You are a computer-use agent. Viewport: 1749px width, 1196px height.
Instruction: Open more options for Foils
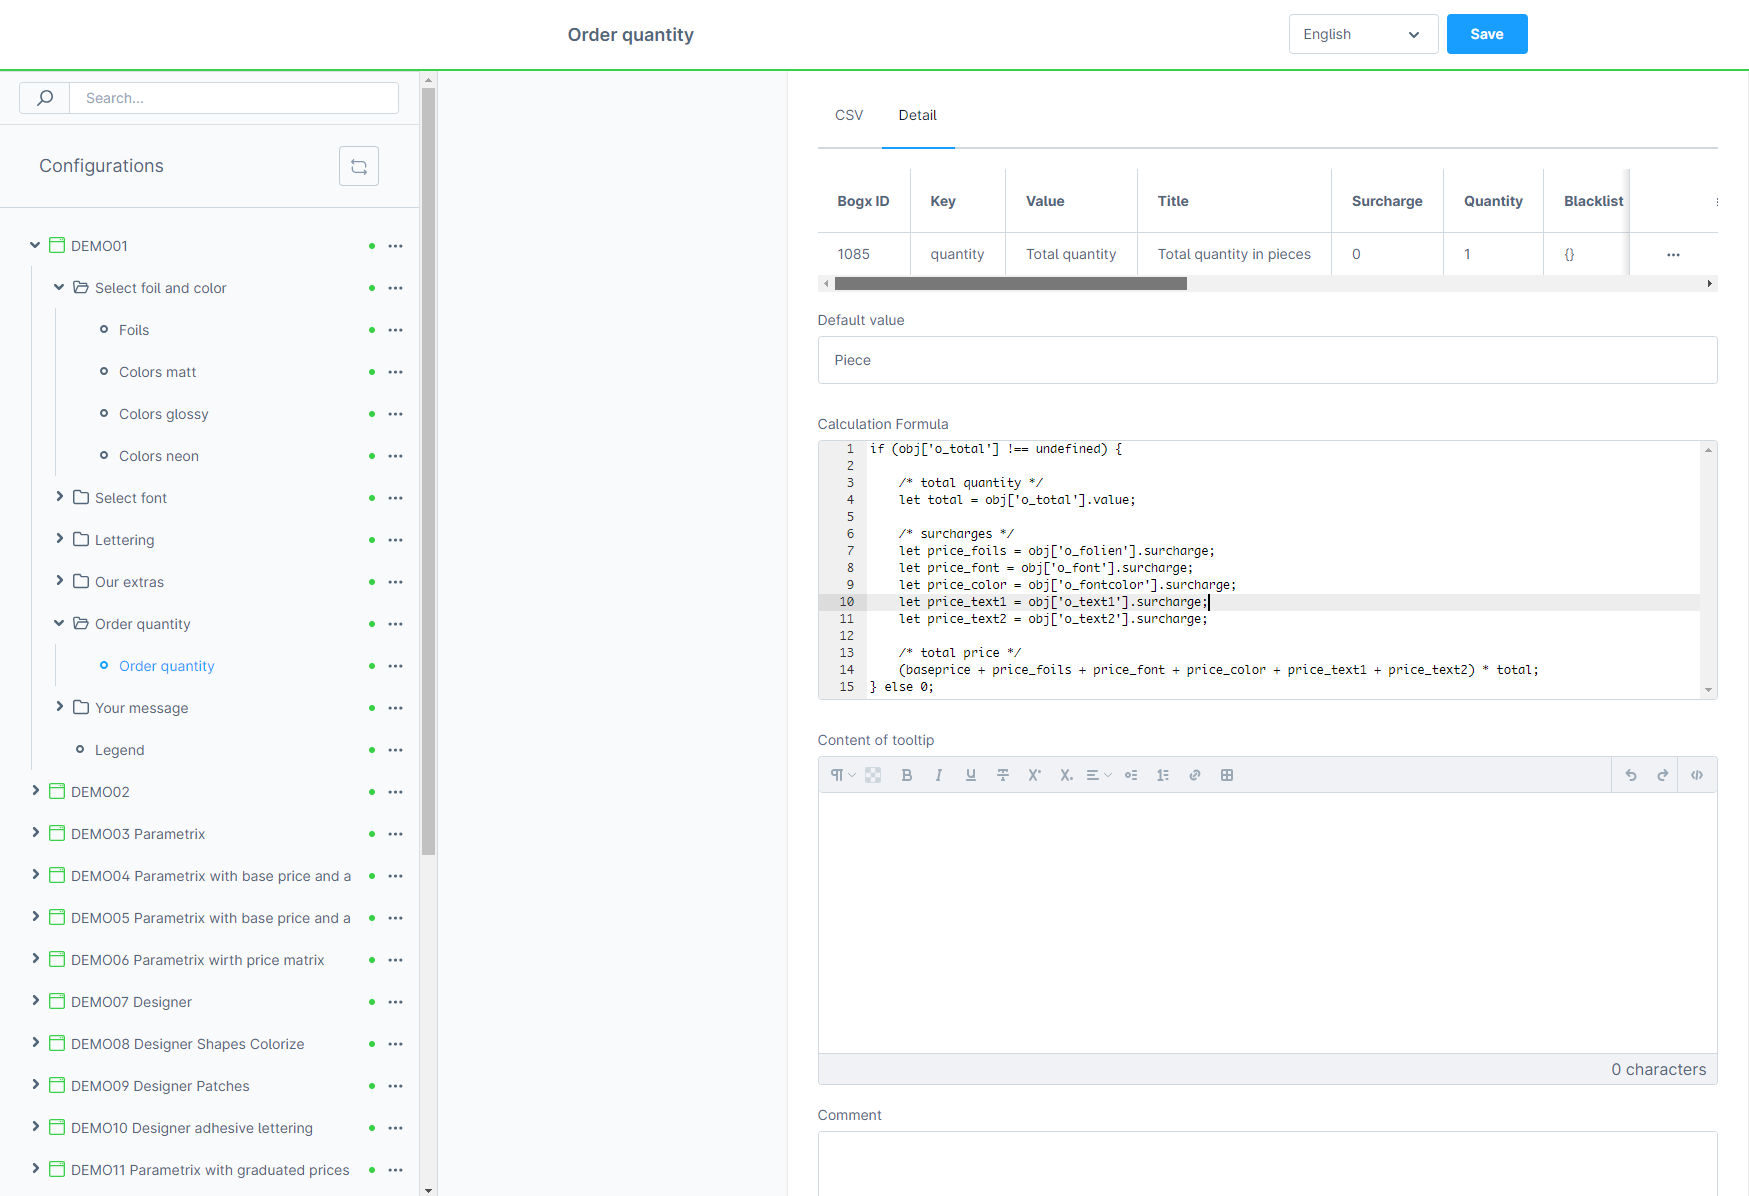(396, 330)
